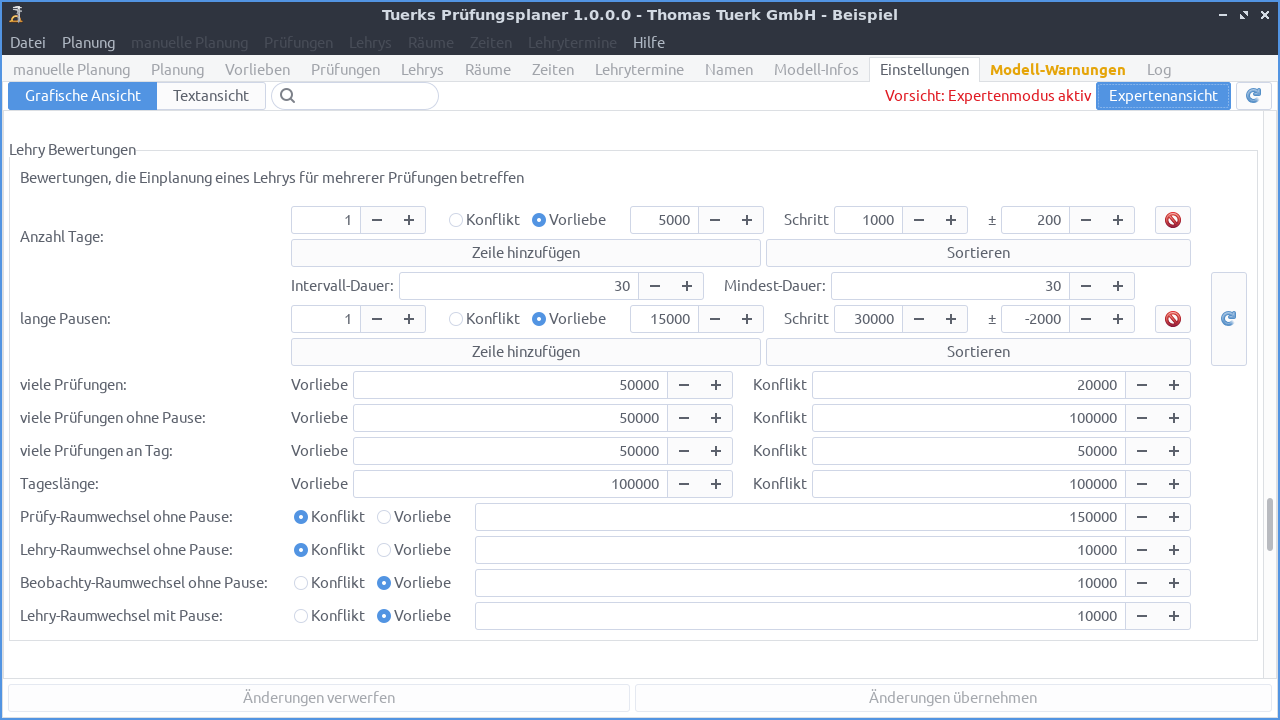Click the Sortieren button for lange Pausen
Screen dimensions: 1280x720
(x=977, y=351)
